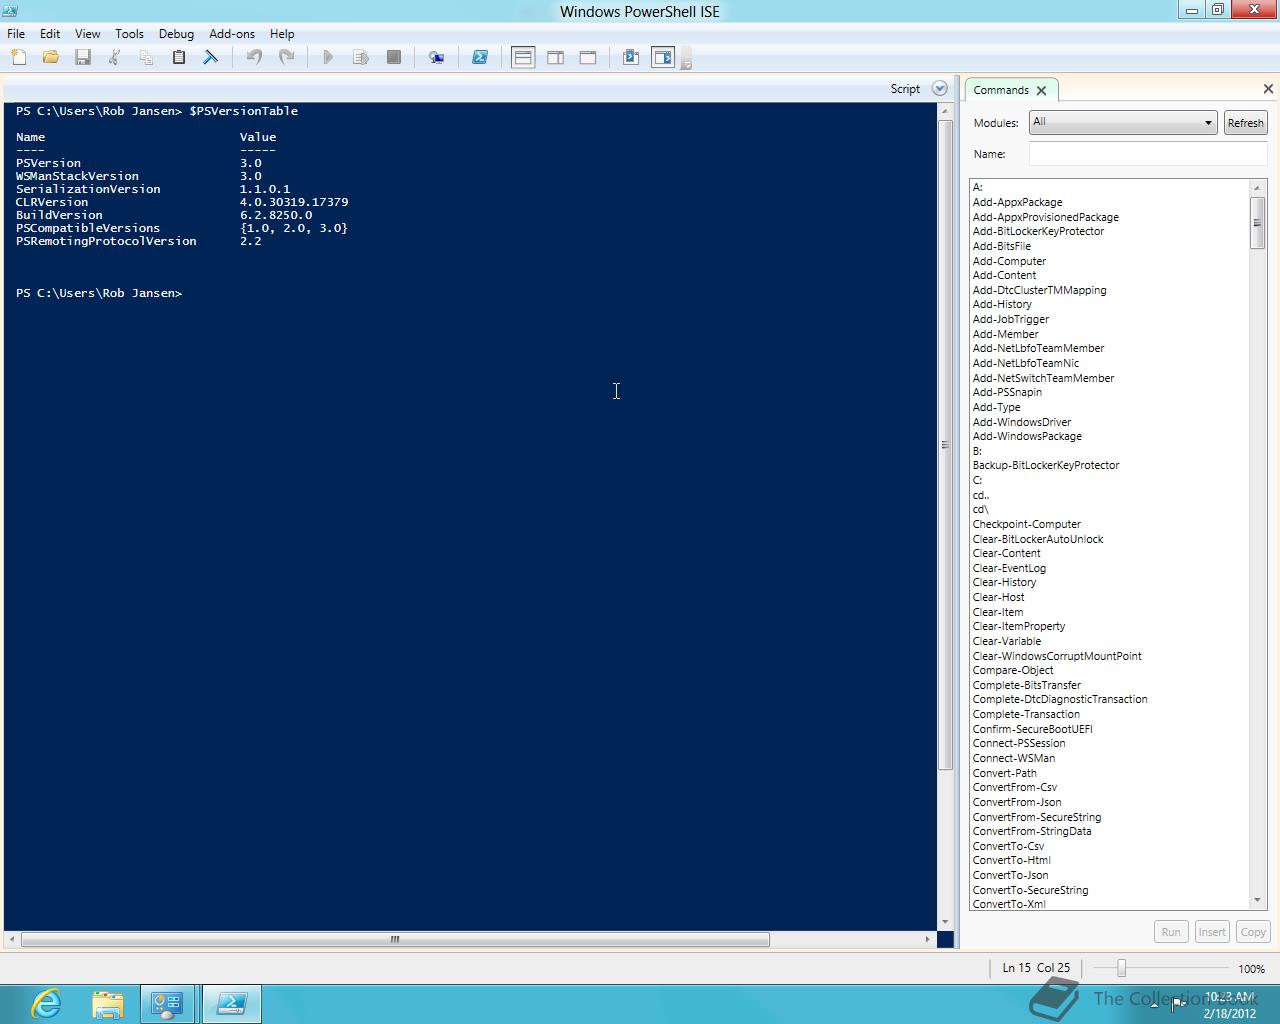
Task: Select Clear-Host command
Action: pos(998,597)
